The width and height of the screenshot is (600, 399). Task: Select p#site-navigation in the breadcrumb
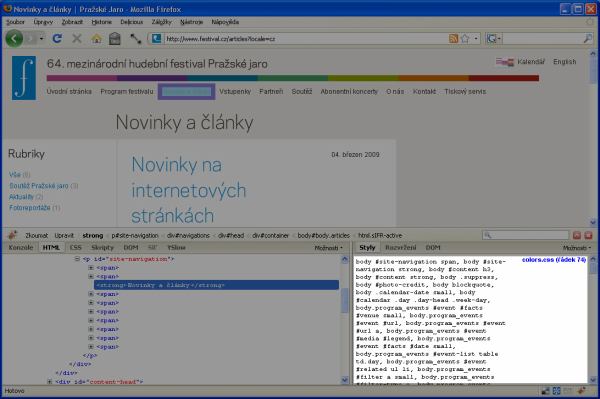tap(135, 236)
